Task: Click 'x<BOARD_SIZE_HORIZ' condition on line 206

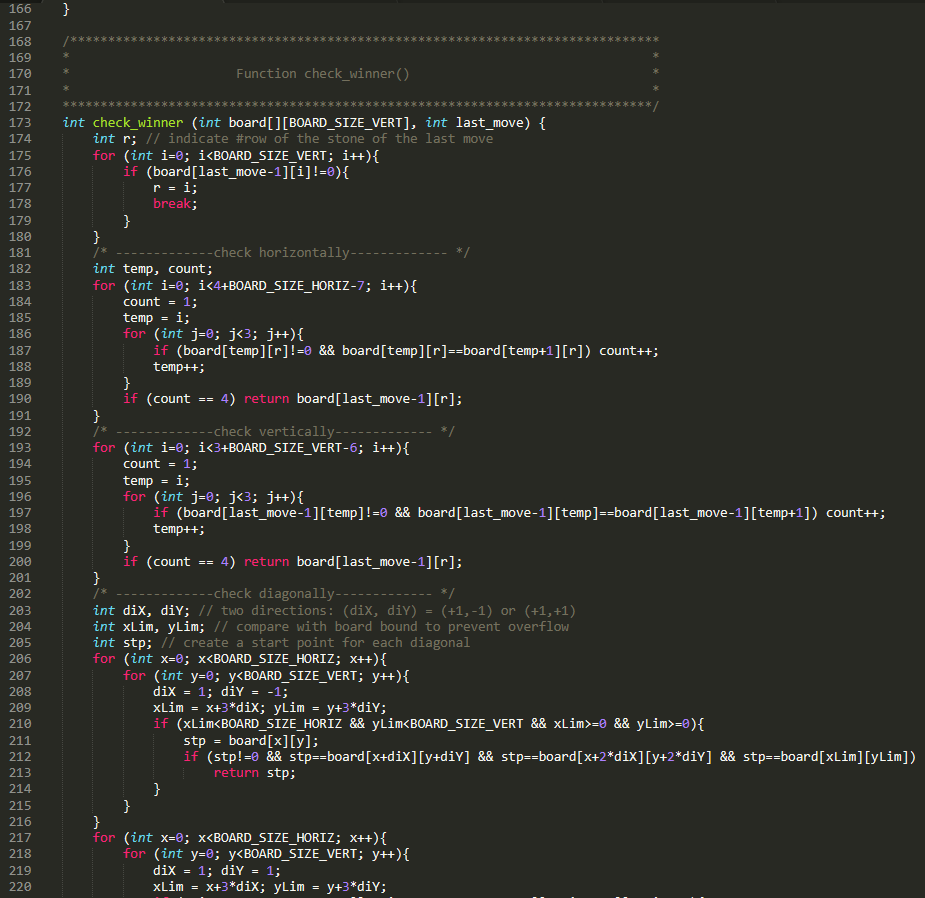Action: coord(266,658)
